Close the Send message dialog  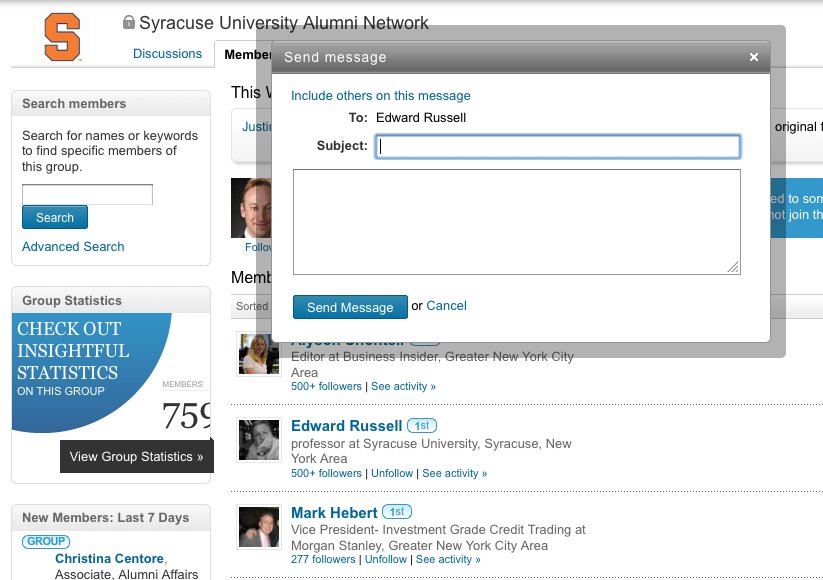click(754, 58)
